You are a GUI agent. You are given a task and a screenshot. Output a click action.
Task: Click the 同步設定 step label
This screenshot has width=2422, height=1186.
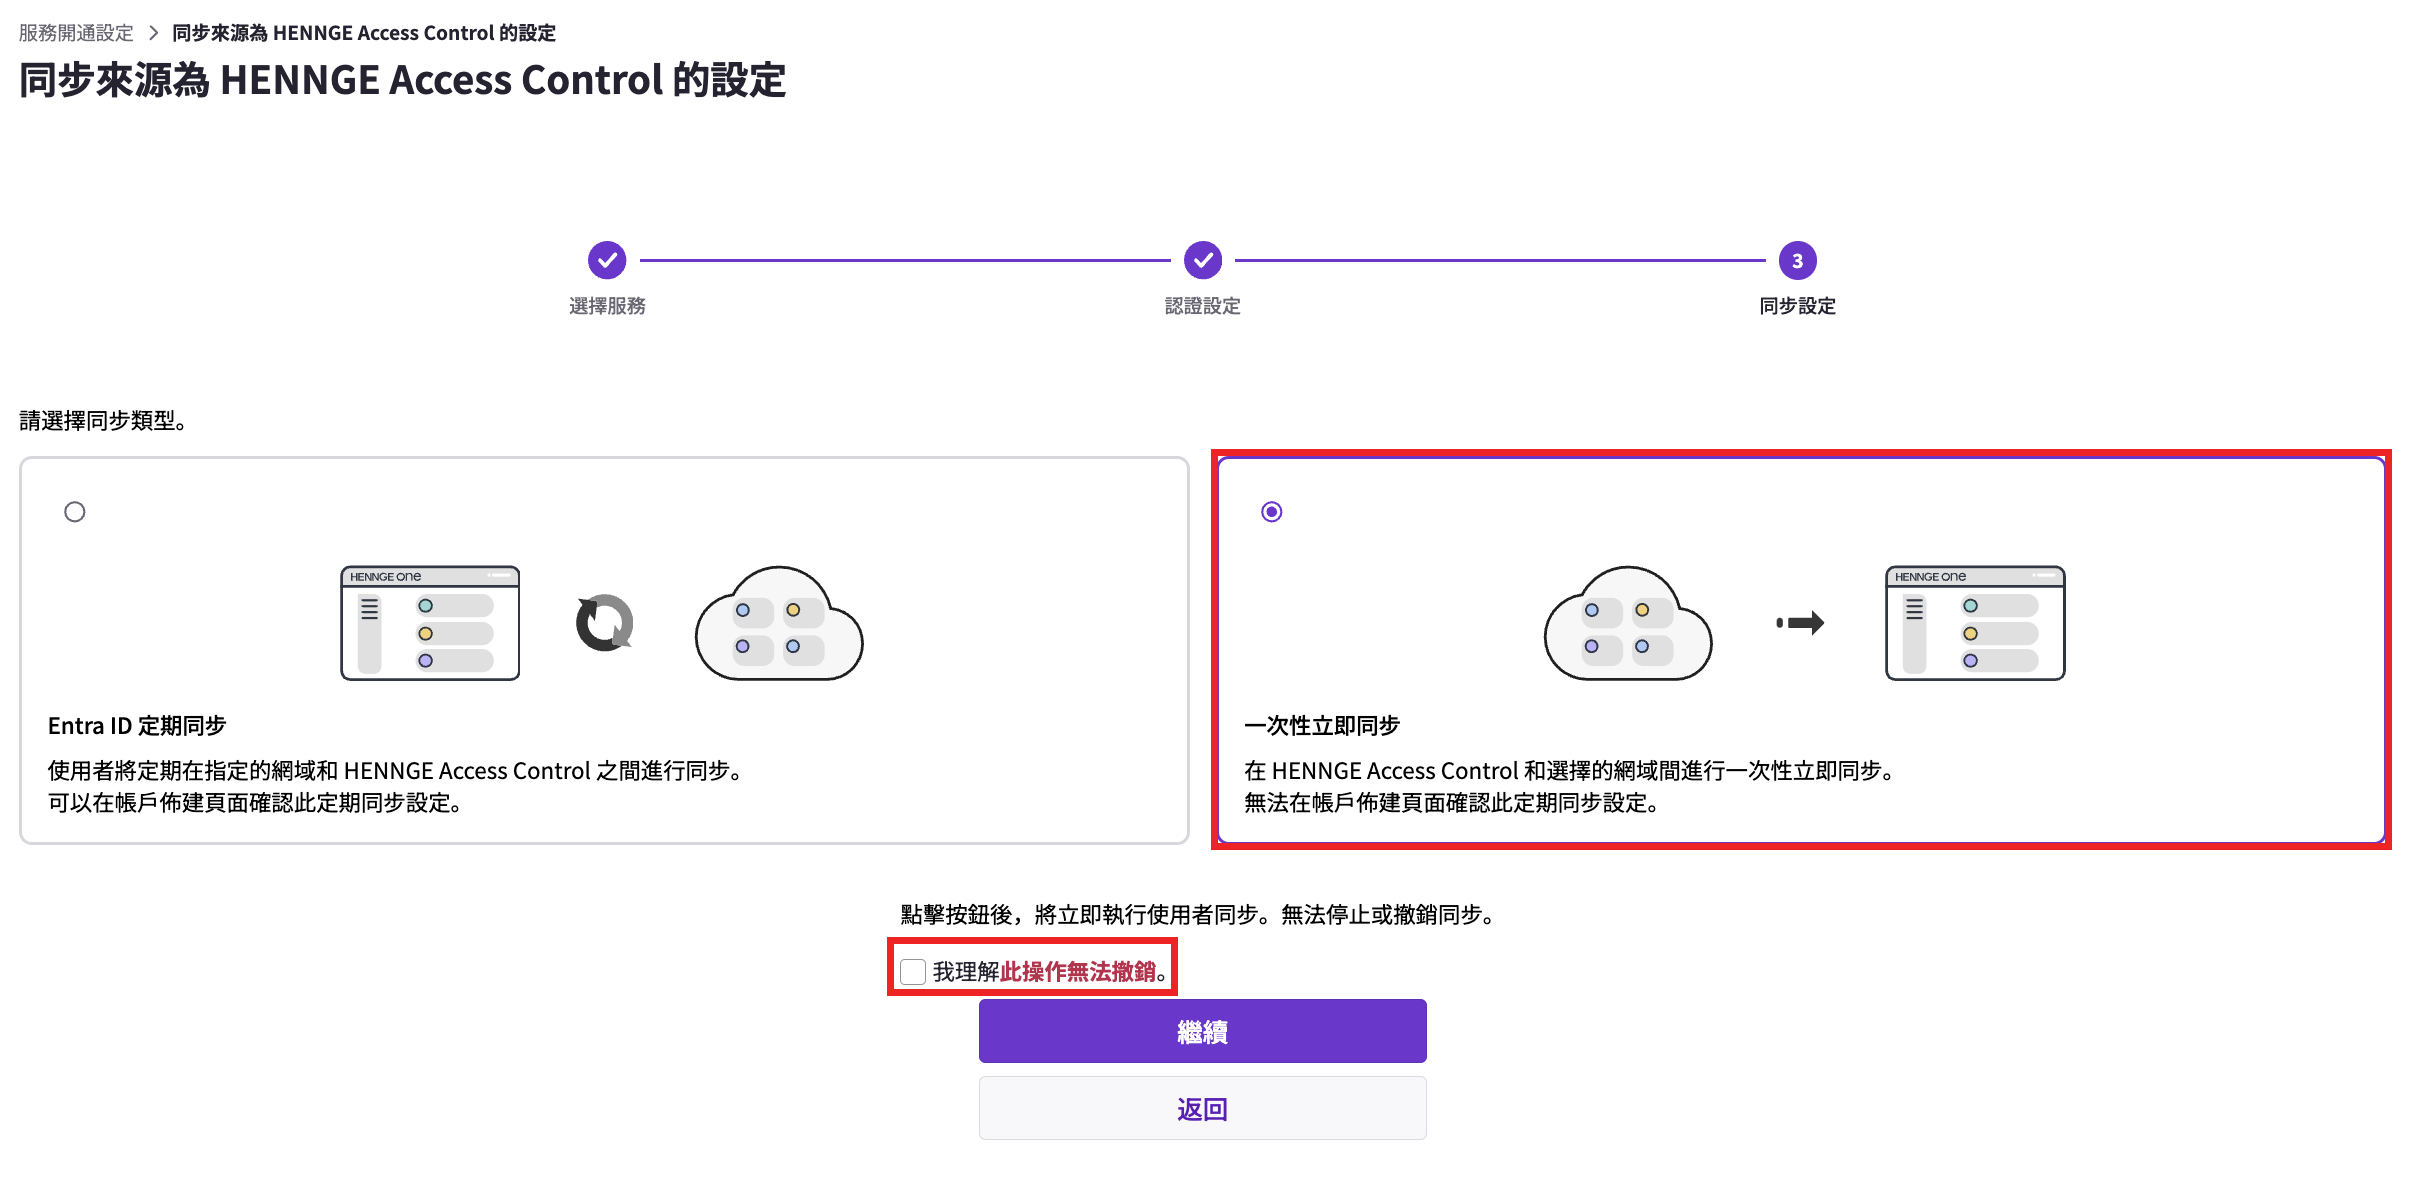pos(1797,306)
